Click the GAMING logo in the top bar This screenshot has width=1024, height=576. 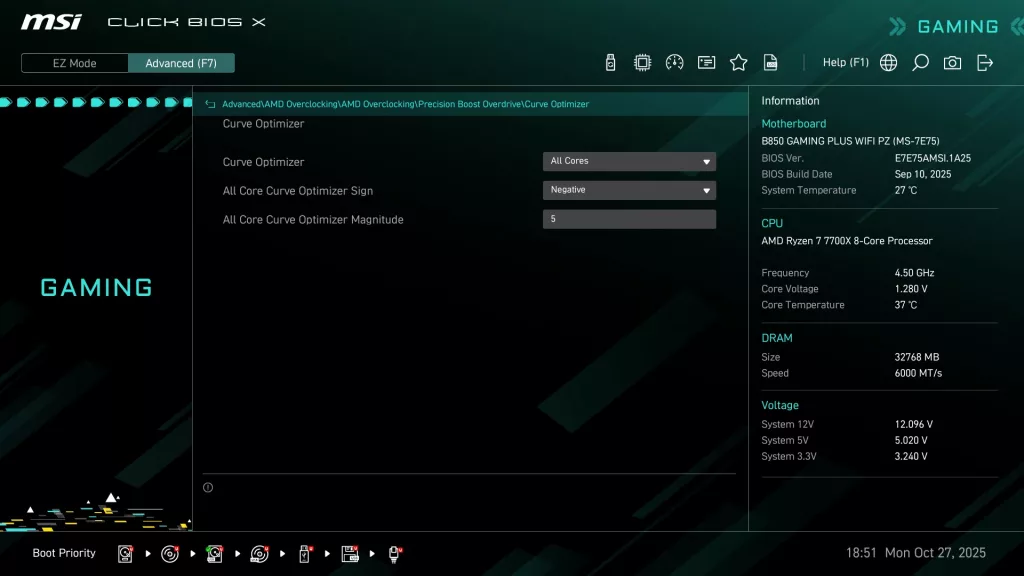957,26
